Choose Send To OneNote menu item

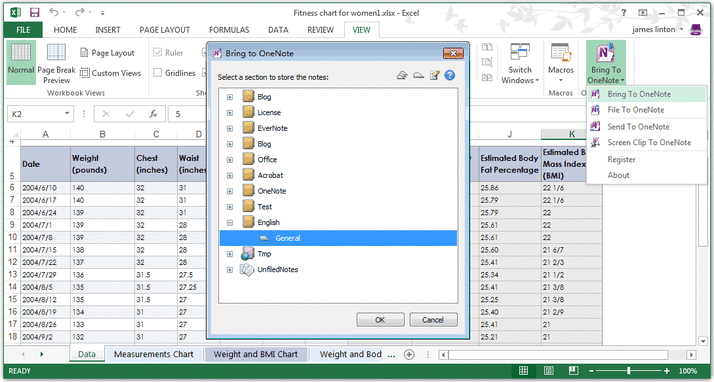(638, 127)
